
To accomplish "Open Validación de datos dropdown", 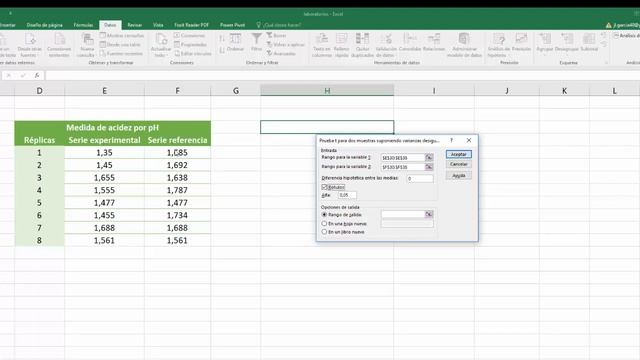I will click(386, 45).
